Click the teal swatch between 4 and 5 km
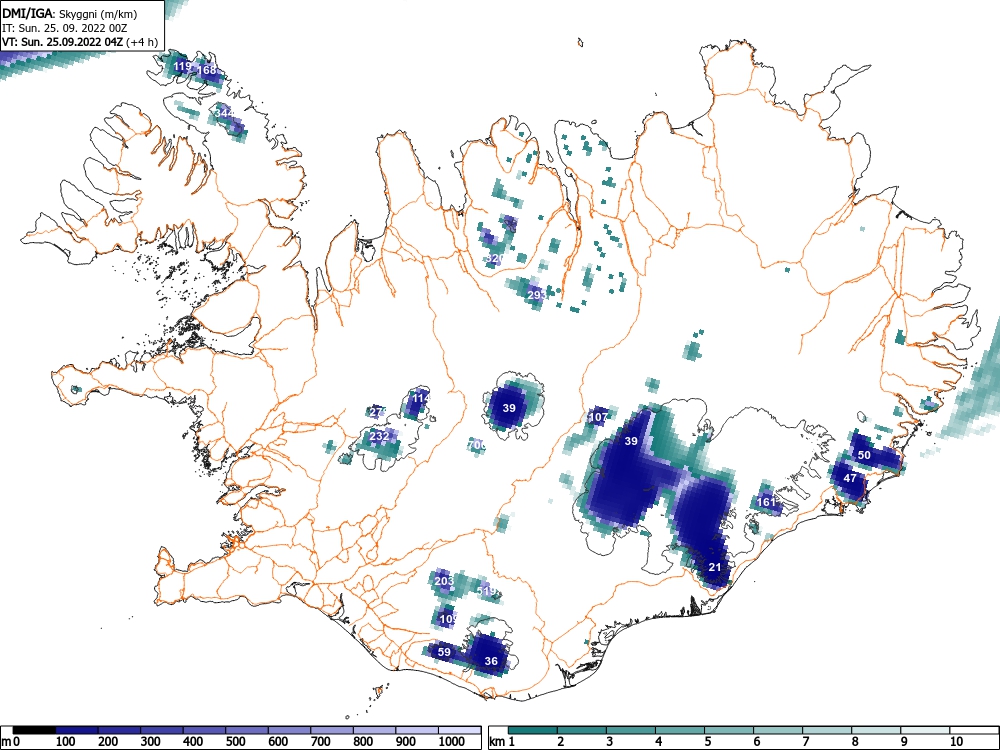Screen dimensions: 1000x750 tap(680, 730)
